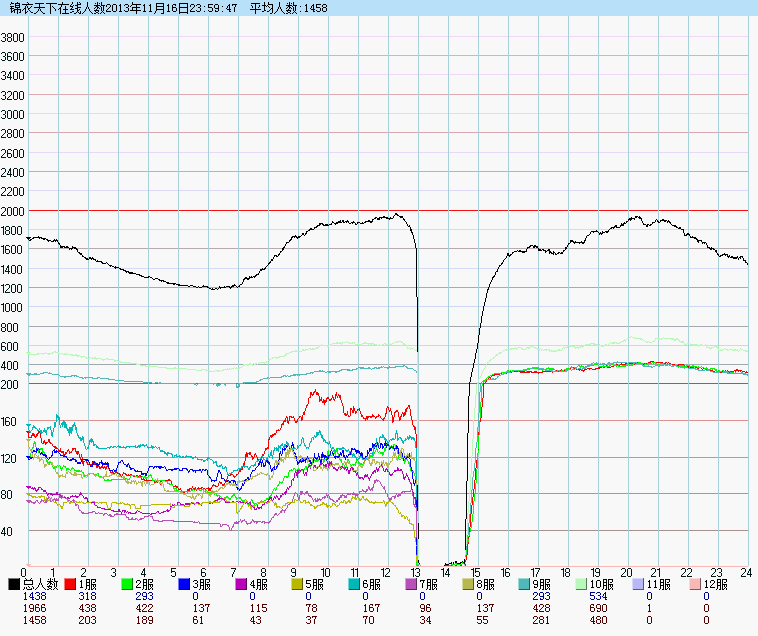Select the green 2服 legend swatch
The image size is (758, 636).
click(128, 583)
